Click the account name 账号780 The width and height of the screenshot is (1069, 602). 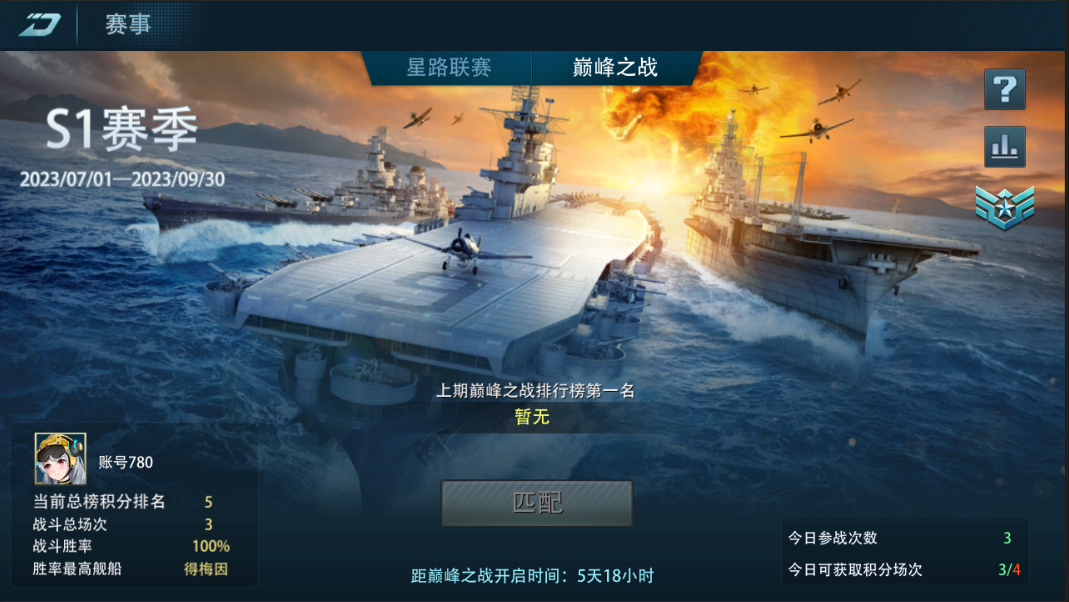[125, 462]
